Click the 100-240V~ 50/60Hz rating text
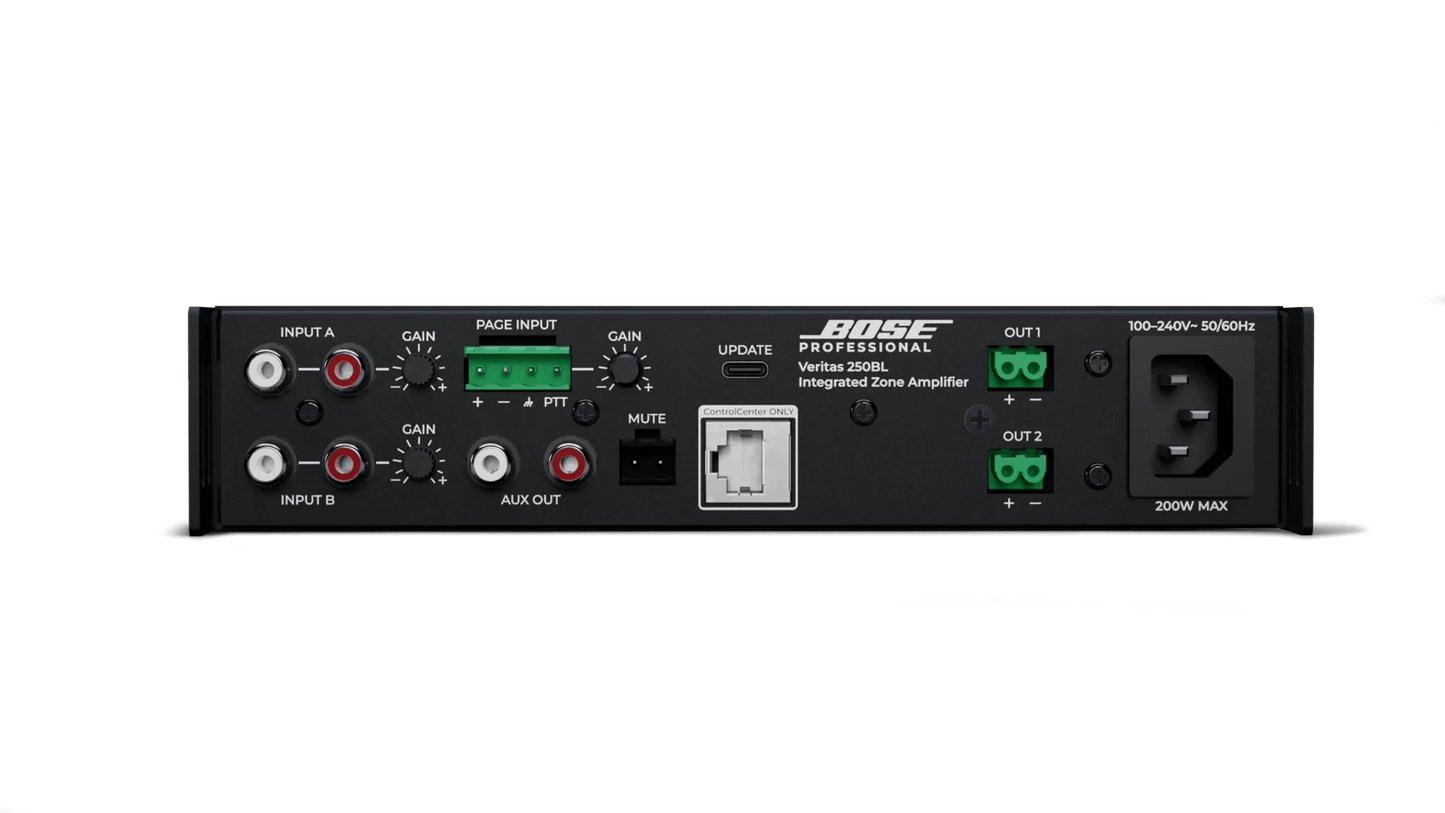The height and width of the screenshot is (813, 1445). coord(1193,325)
